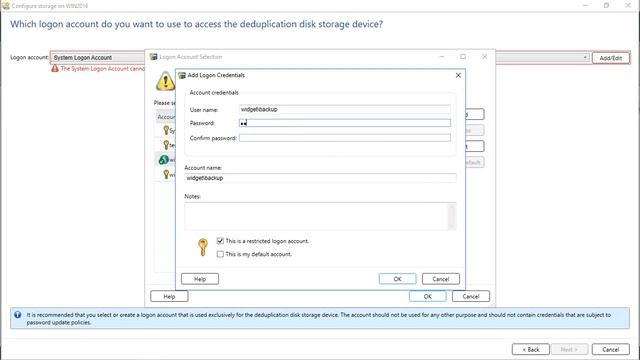Open the Logon account dropdown arrow
Image resolution: width=640 pixels, height=360 pixels.
coord(585,58)
